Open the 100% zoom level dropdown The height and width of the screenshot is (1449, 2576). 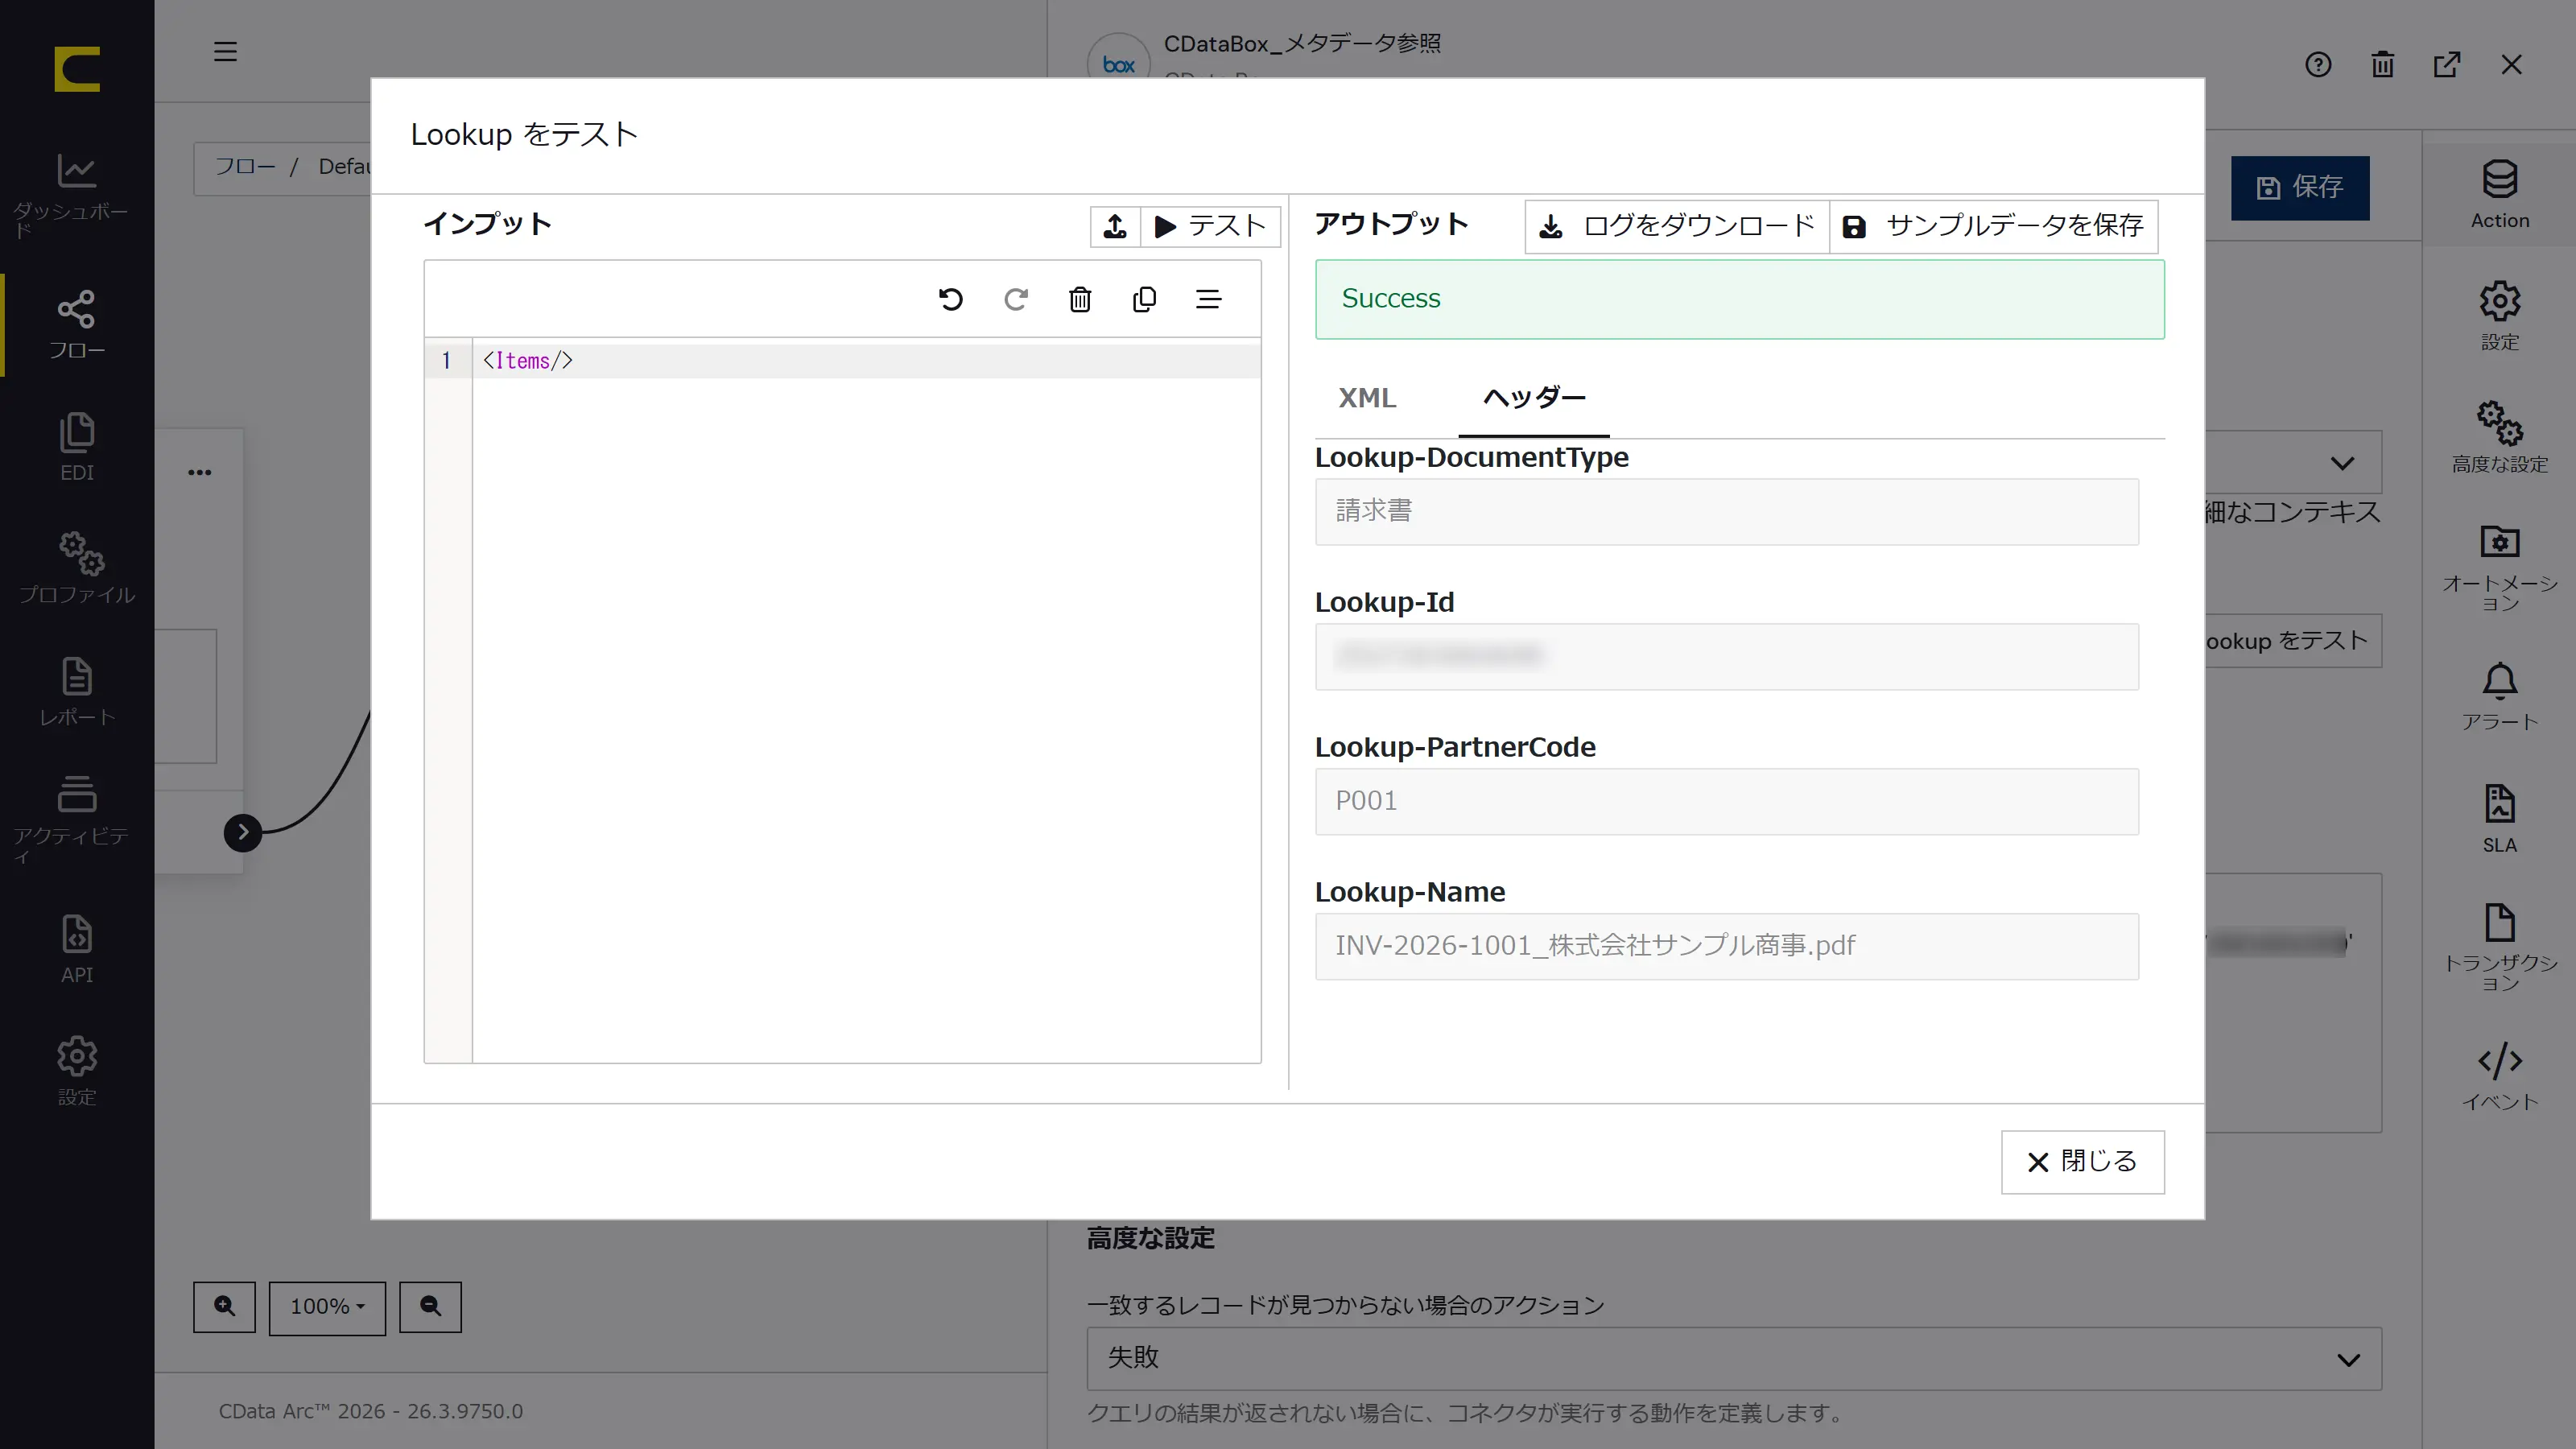point(327,1307)
